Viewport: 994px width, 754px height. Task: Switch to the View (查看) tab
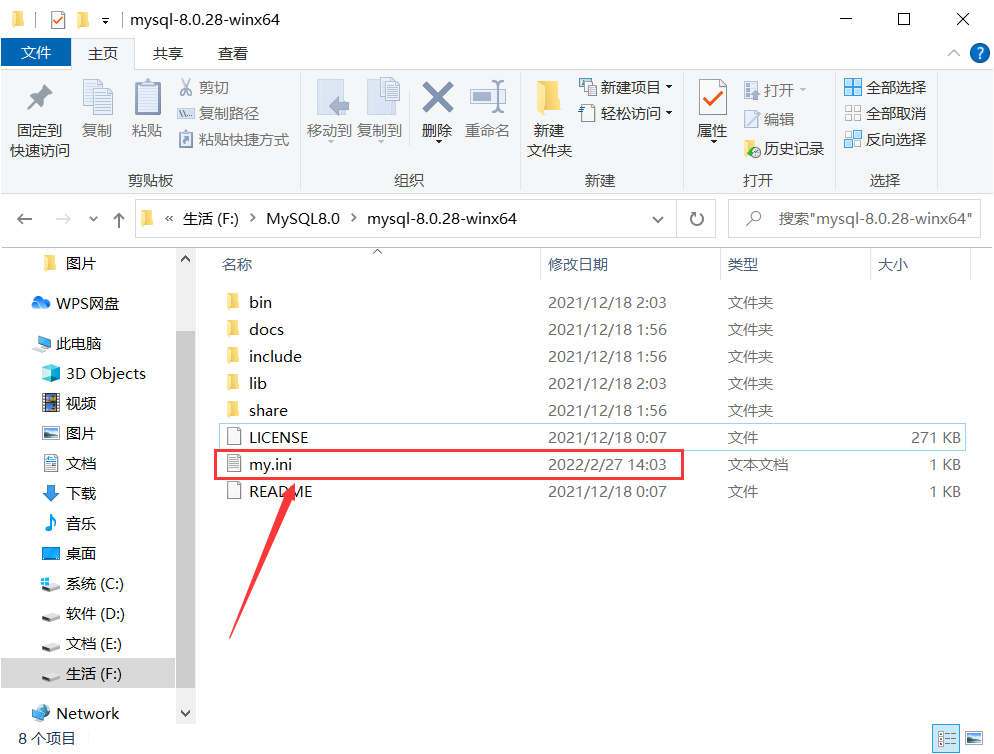233,53
